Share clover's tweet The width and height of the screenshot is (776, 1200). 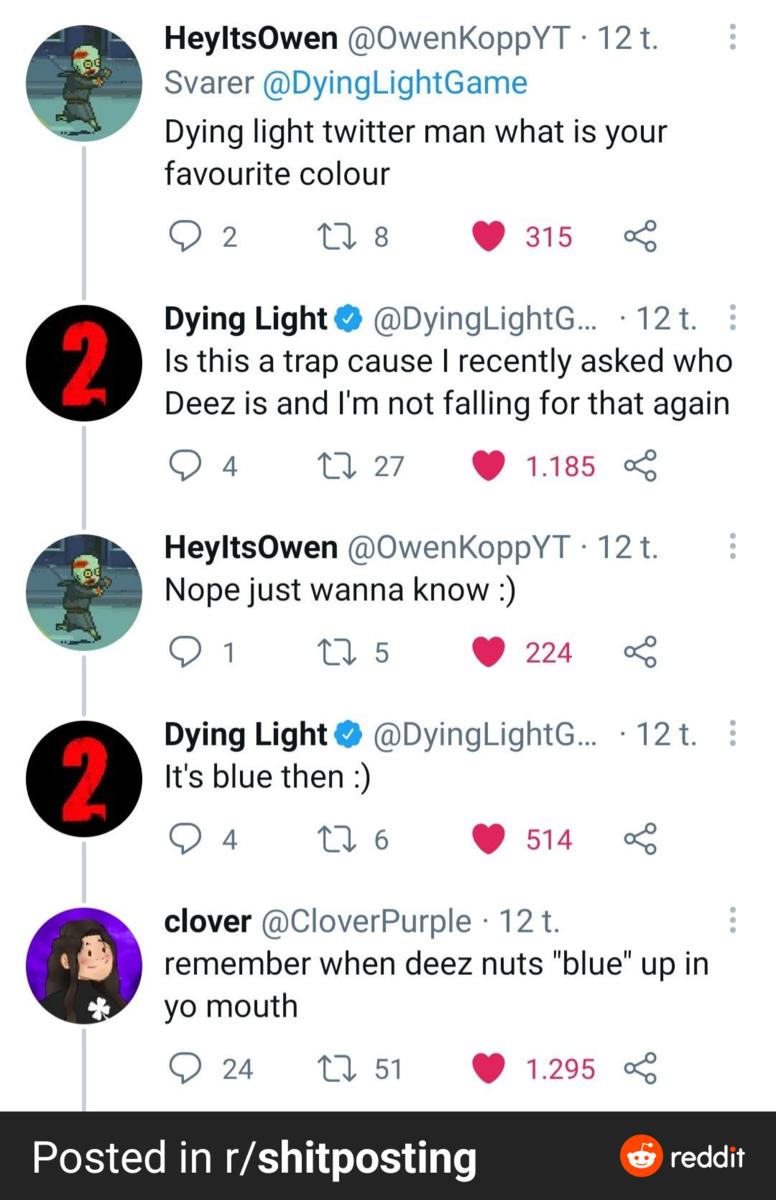pyautogui.click(x=639, y=1069)
